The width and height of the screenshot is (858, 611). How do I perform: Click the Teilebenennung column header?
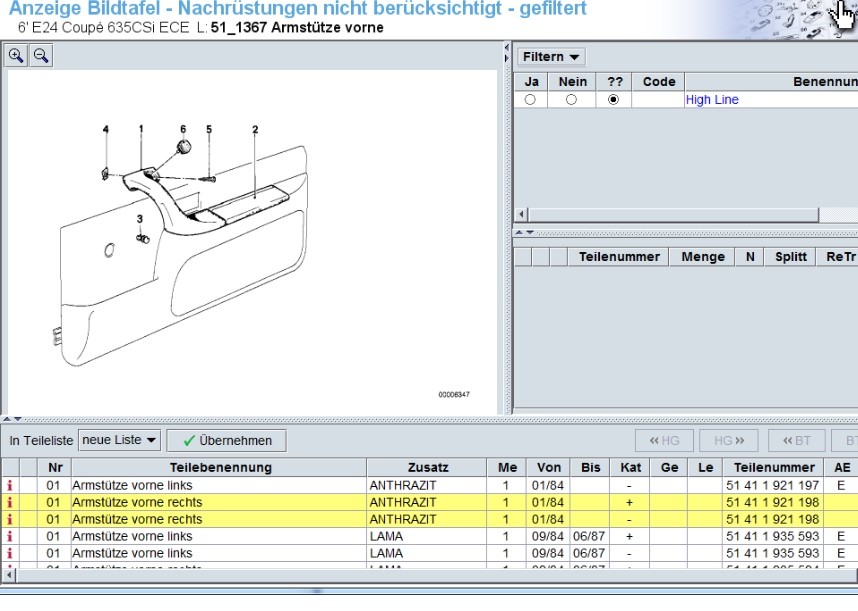219,467
